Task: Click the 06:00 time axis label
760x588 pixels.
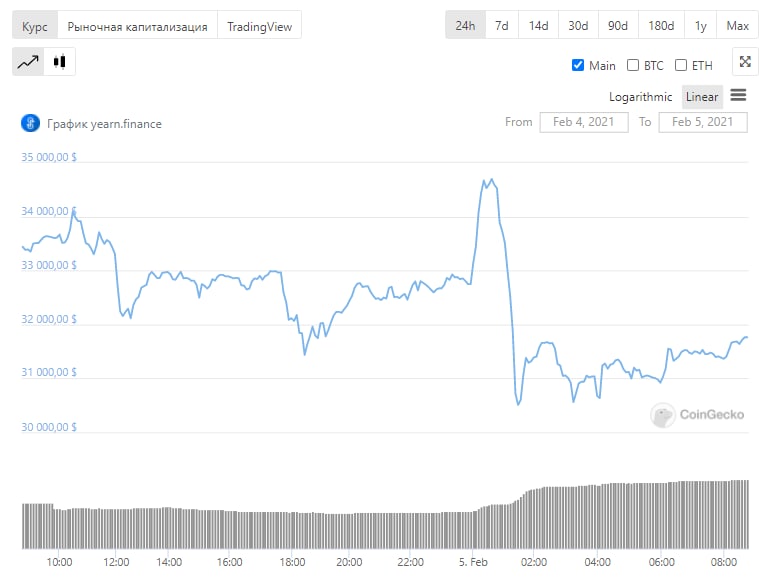Action: point(661,562)
